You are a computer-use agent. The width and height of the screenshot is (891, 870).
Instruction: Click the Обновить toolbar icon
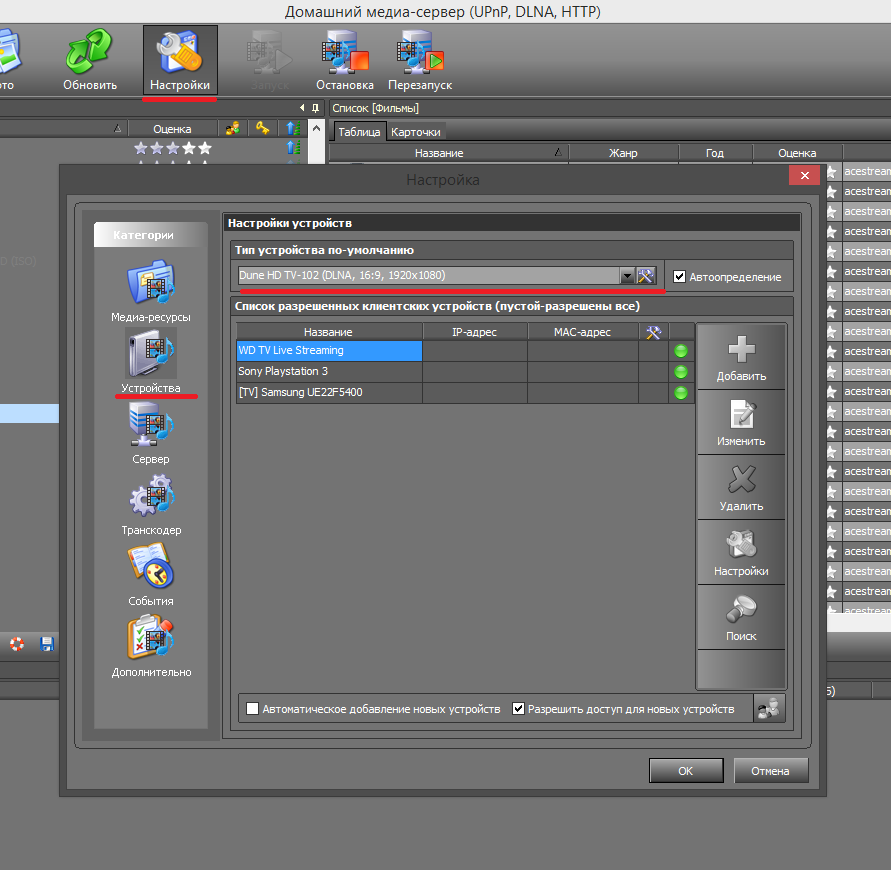(x=90, y=58)
